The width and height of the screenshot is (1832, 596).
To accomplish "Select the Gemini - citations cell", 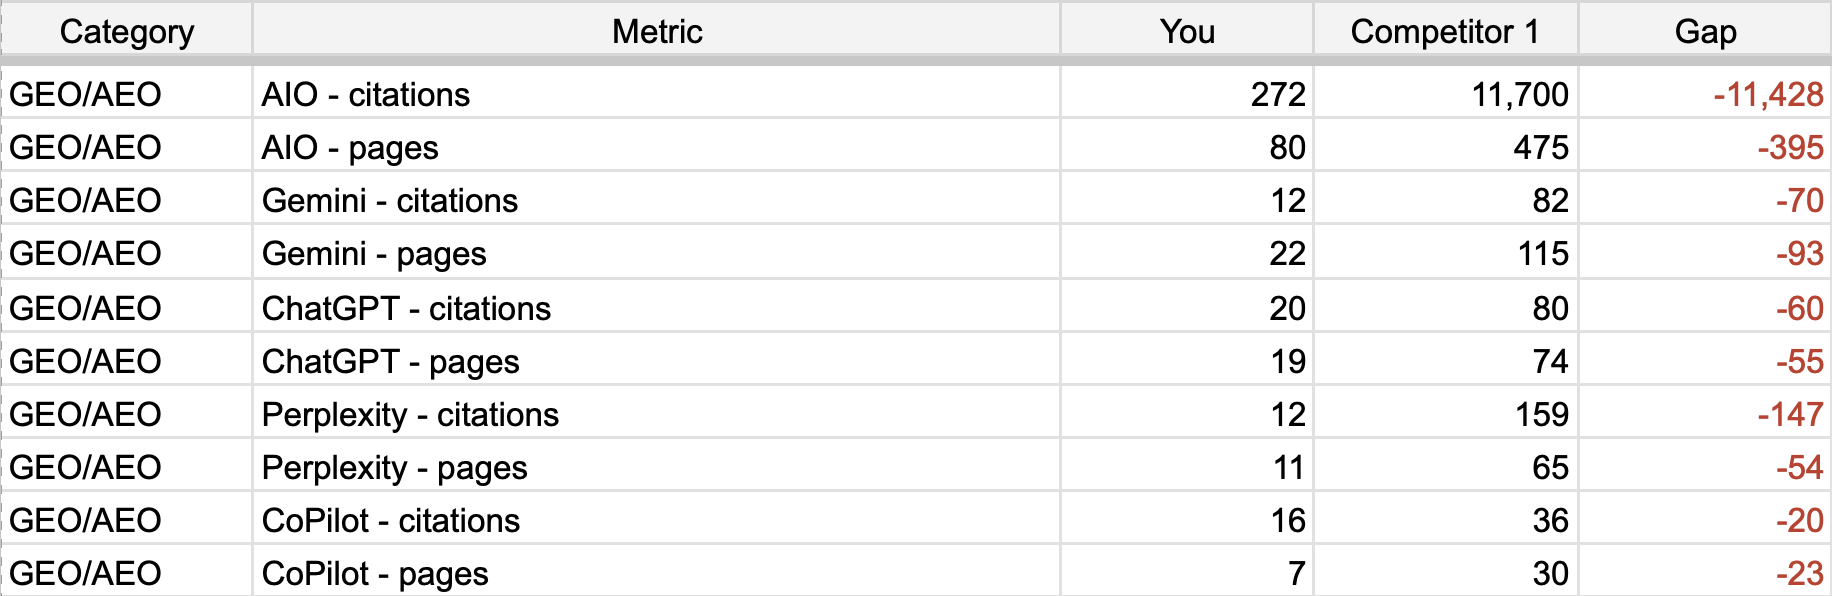I will (390, 201).
